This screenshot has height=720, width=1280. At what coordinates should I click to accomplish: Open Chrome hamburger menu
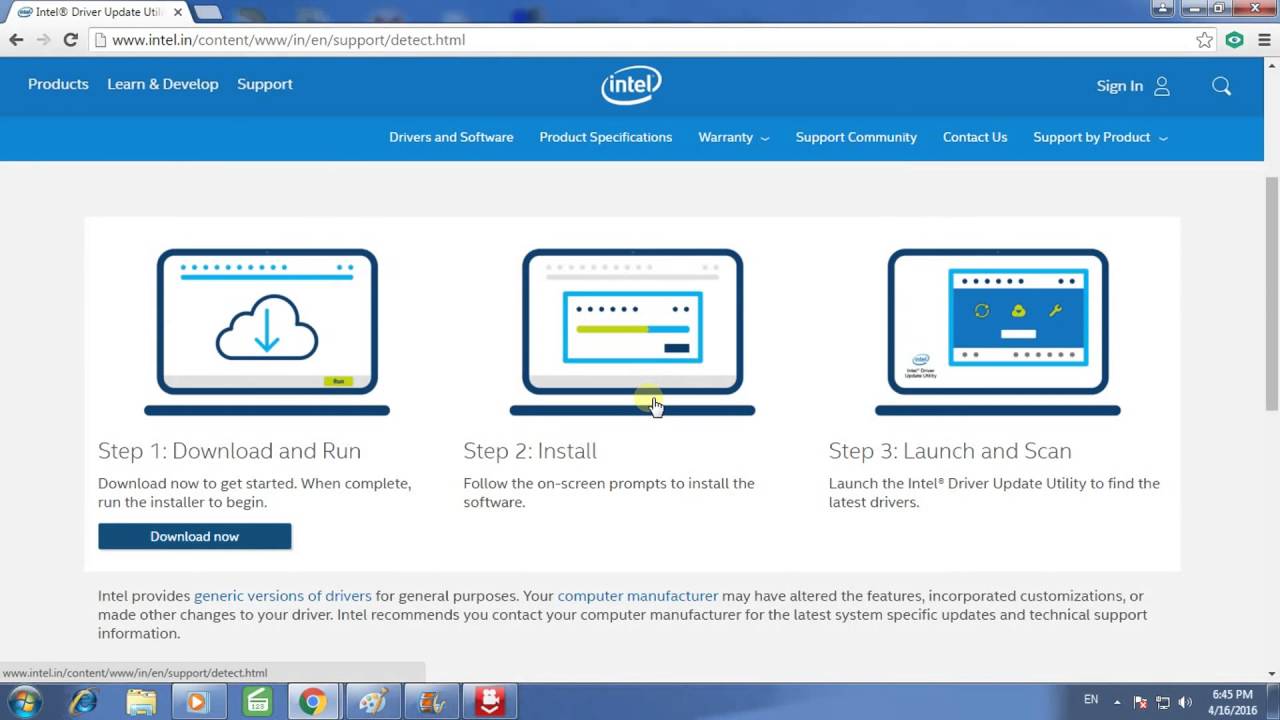(1263, 40)
